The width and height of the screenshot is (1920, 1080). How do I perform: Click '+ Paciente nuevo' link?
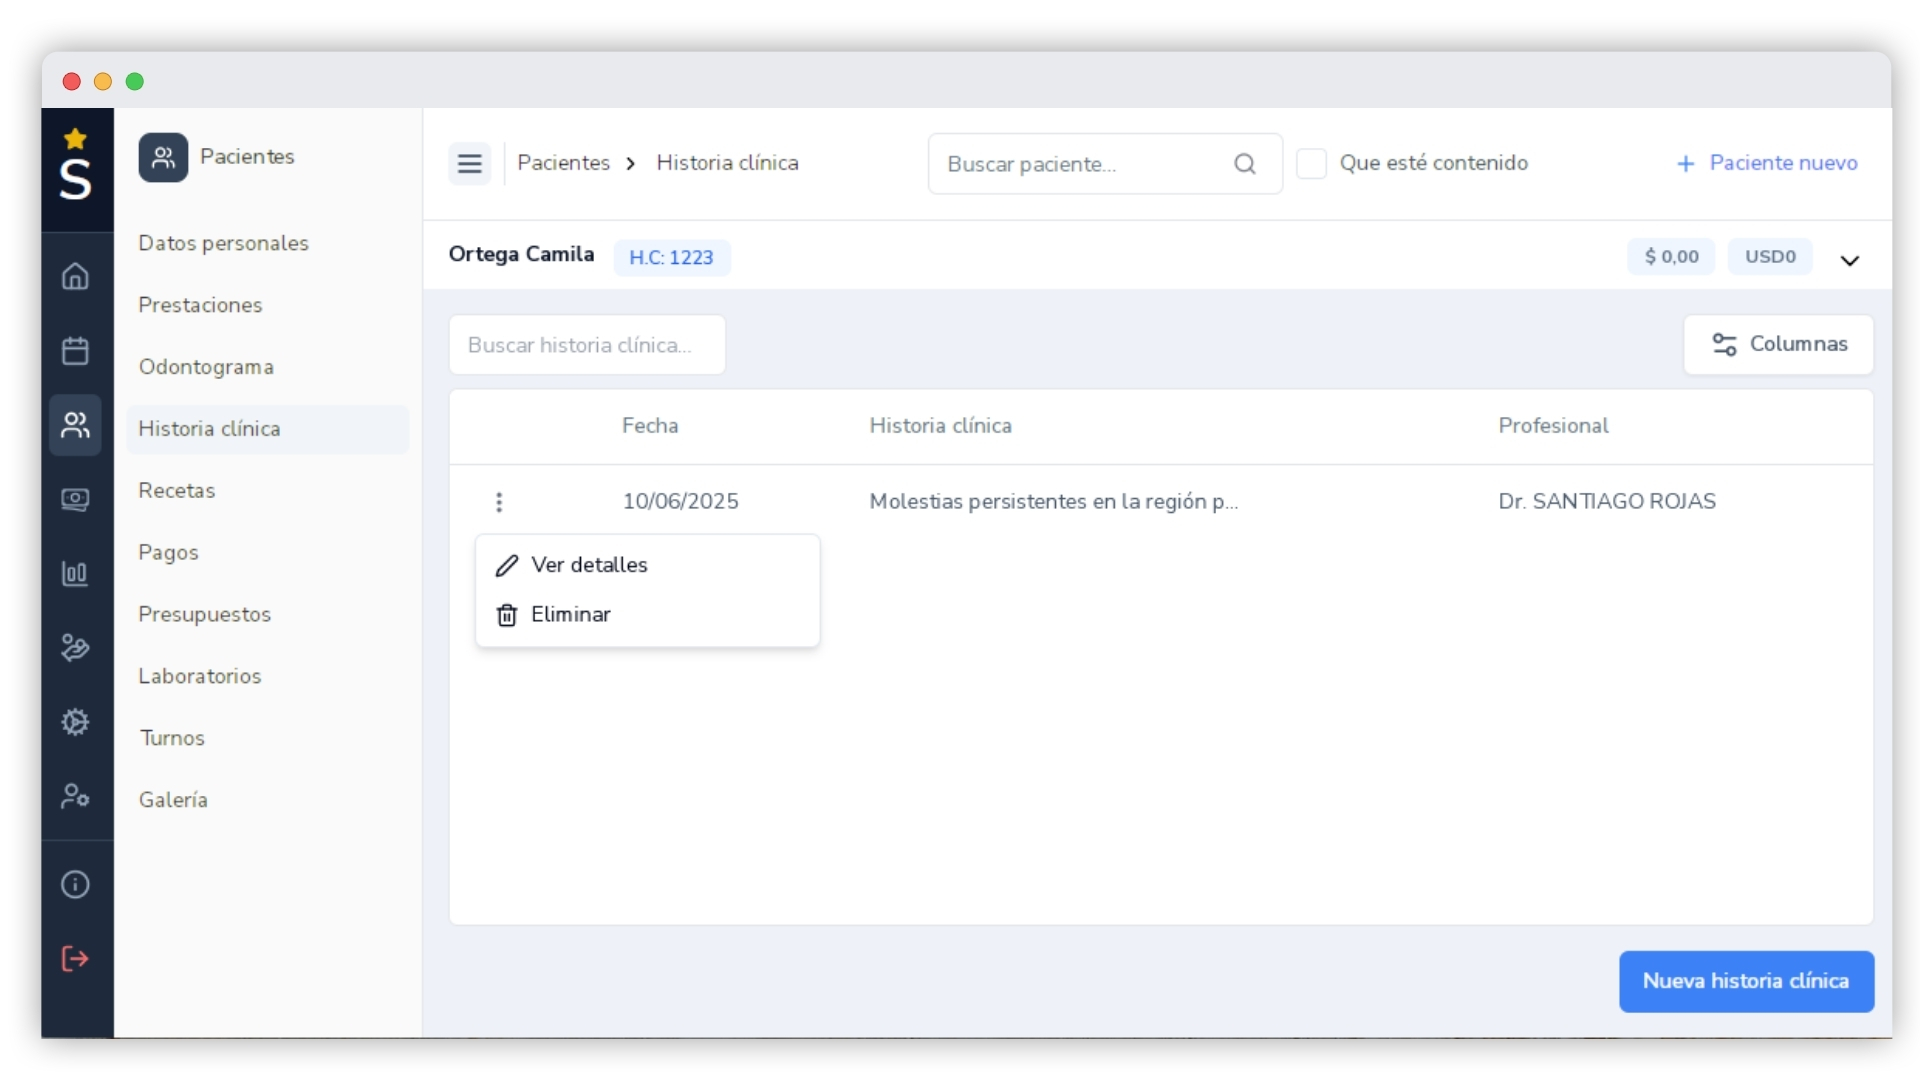pos(1767,163)
